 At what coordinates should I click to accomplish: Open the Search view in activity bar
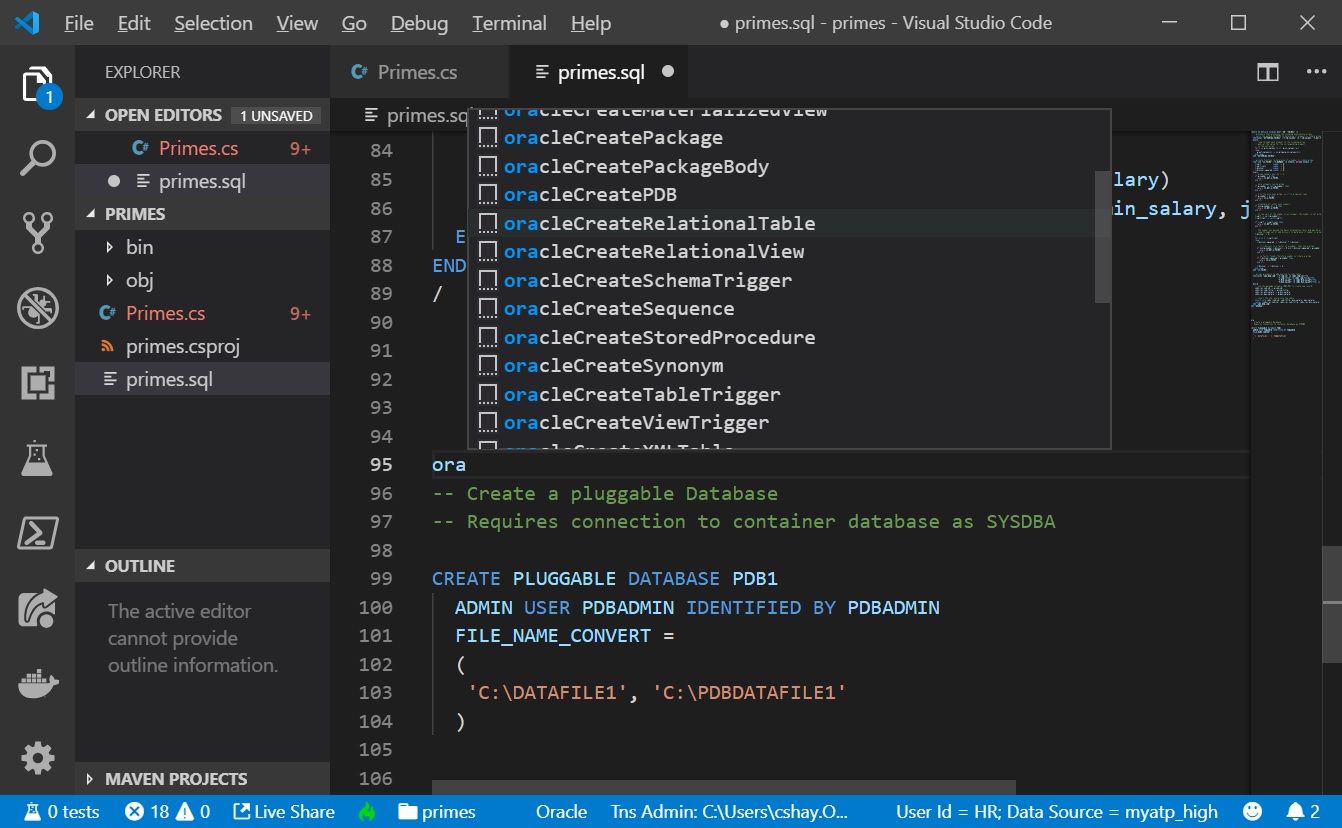pyautogui.click(x=37, y=159)
